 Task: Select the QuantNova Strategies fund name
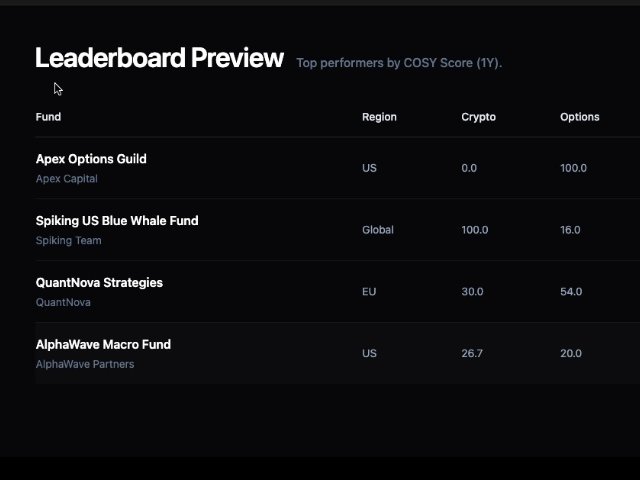point(99,283)
